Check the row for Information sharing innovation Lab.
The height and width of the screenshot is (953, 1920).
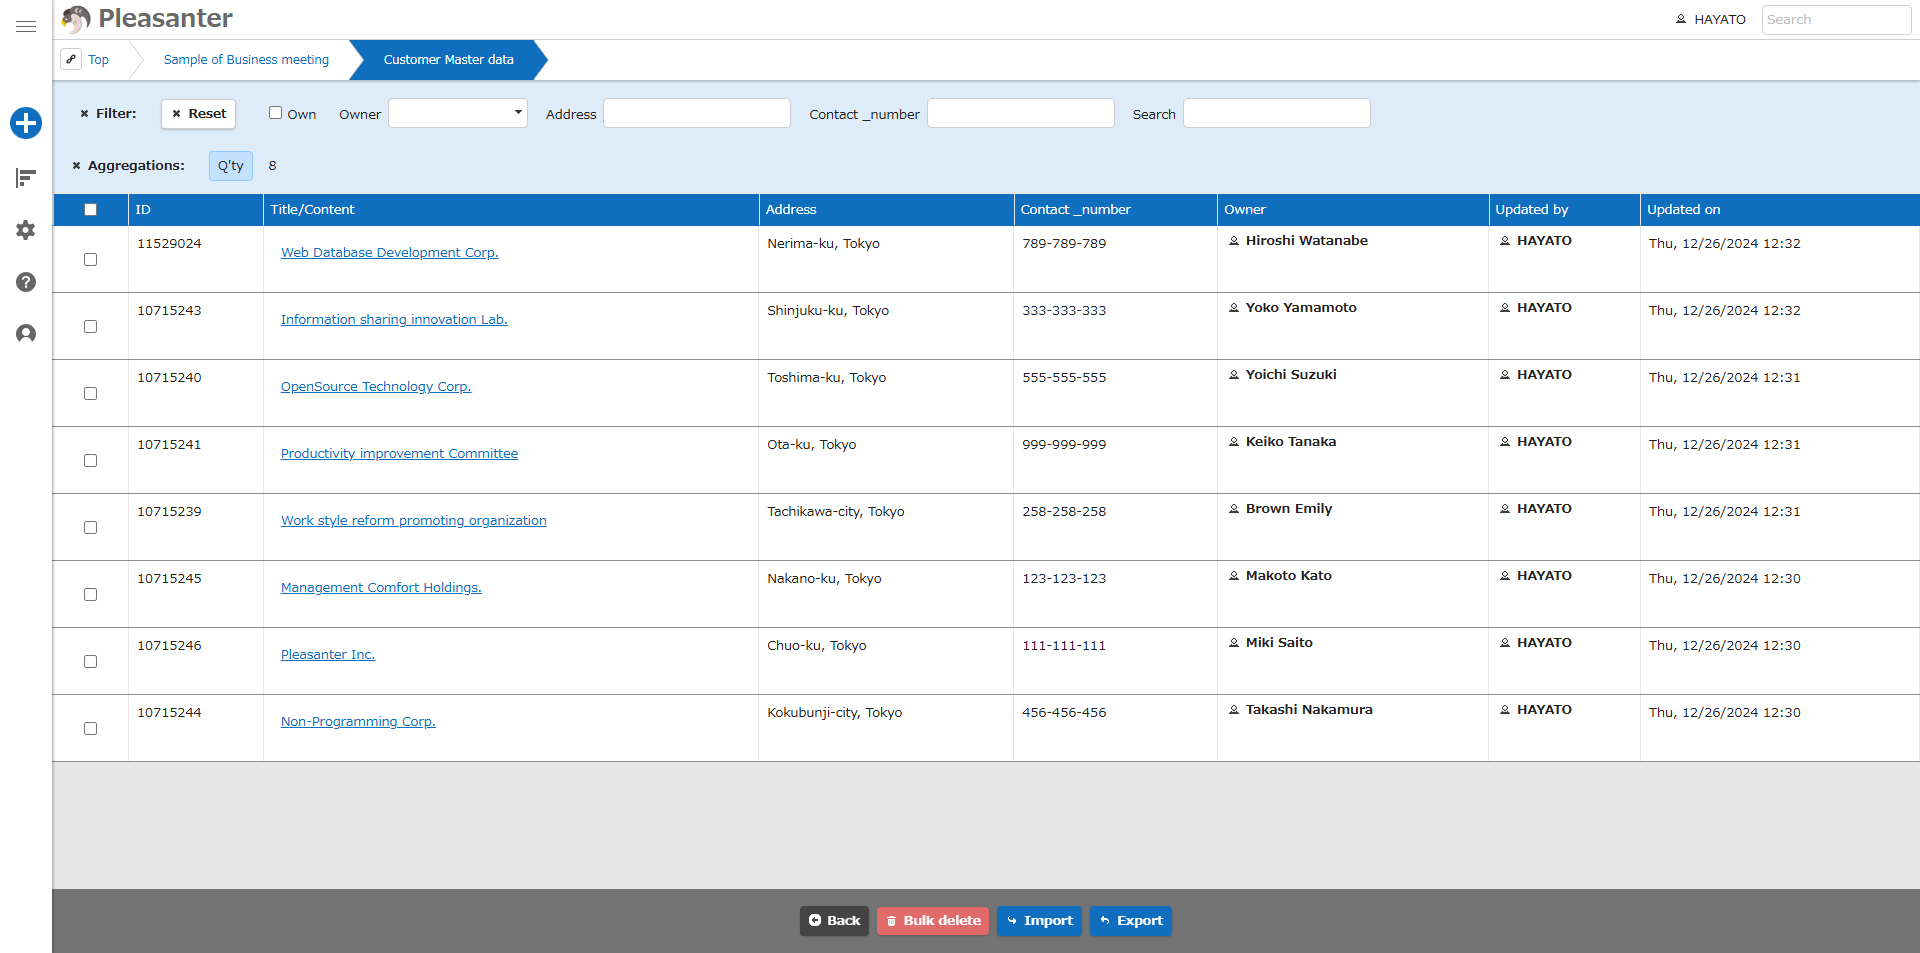pos(90,327)
